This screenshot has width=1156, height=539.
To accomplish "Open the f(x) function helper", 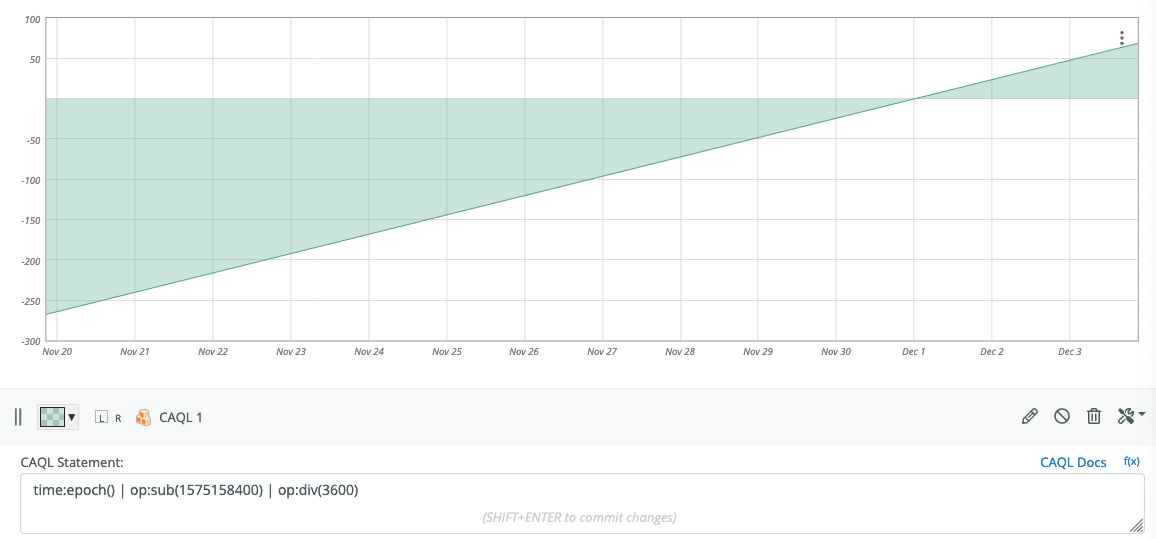I will 1132,462.
